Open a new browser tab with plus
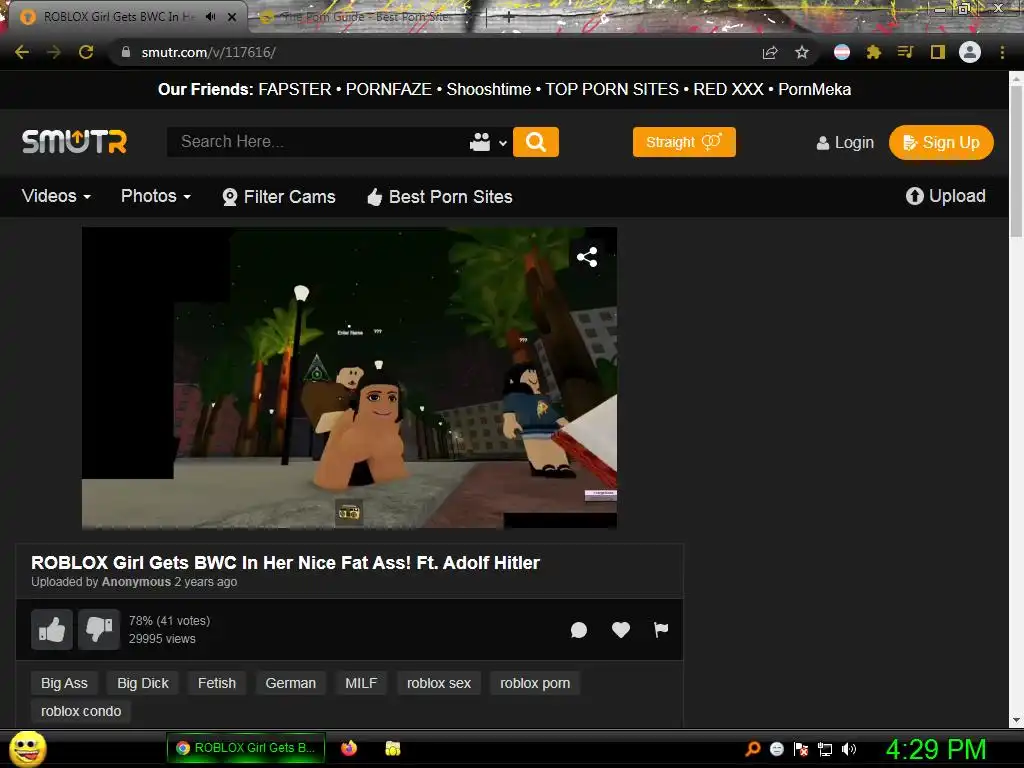Viewport: 1024px width, 768px height. click(508, 18)
